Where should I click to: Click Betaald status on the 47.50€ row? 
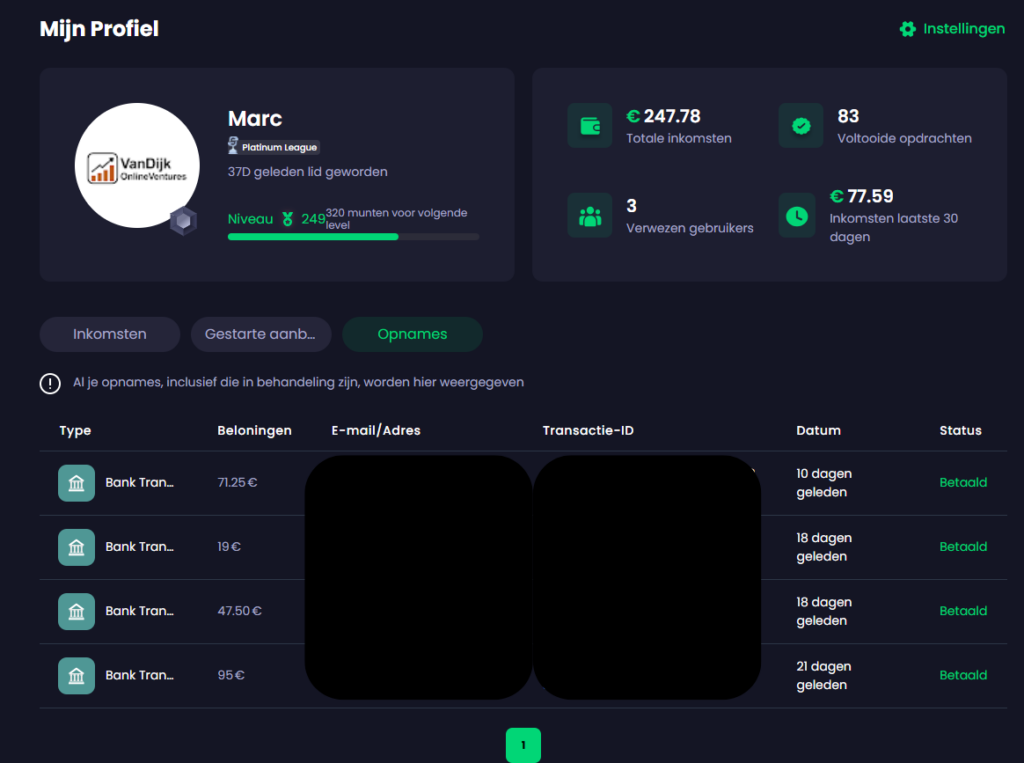[962, 611]
